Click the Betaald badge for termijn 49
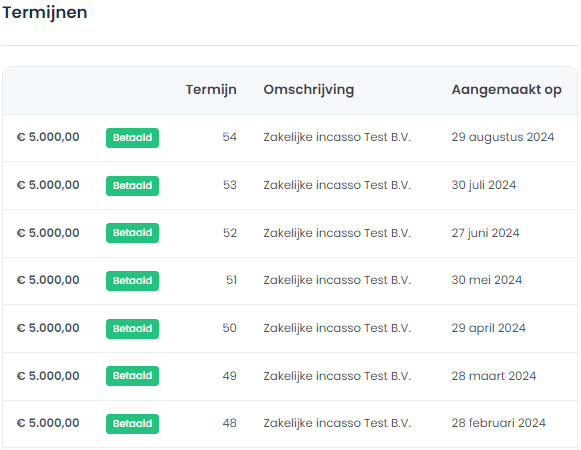Viewport: 581px width, 450px height. coord(132,376)
